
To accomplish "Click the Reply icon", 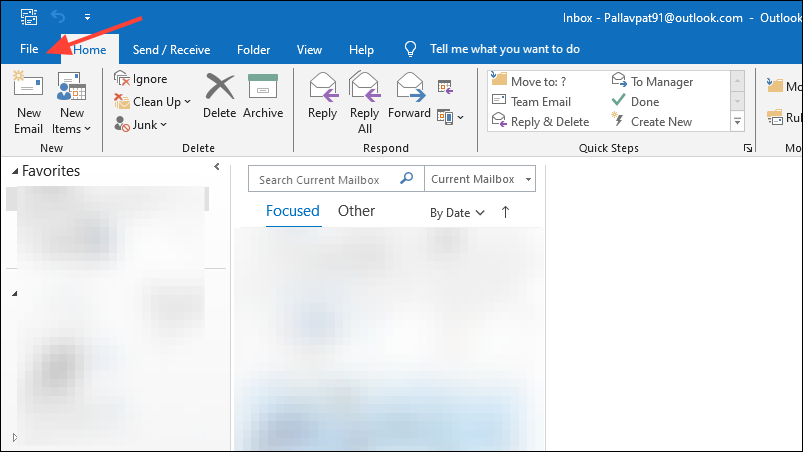I will pos(323,87).
